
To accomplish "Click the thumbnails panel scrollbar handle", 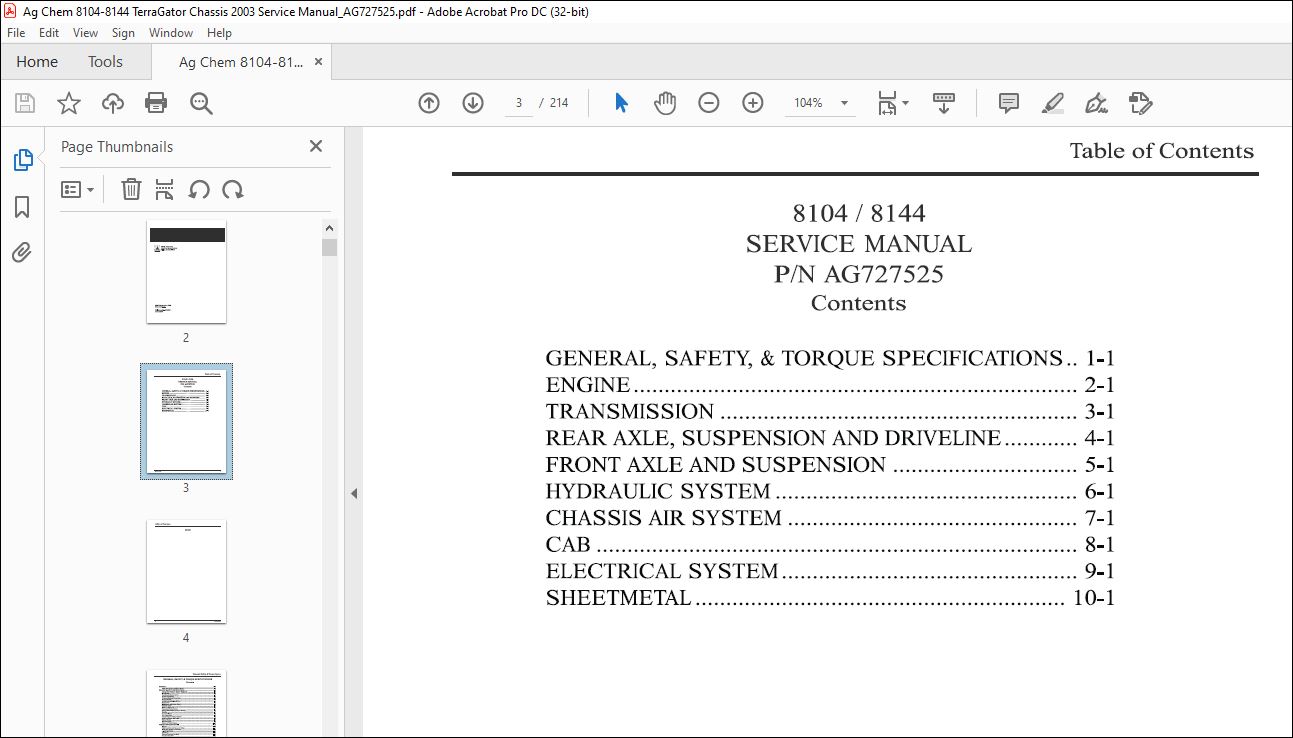I will click(329, 247).
